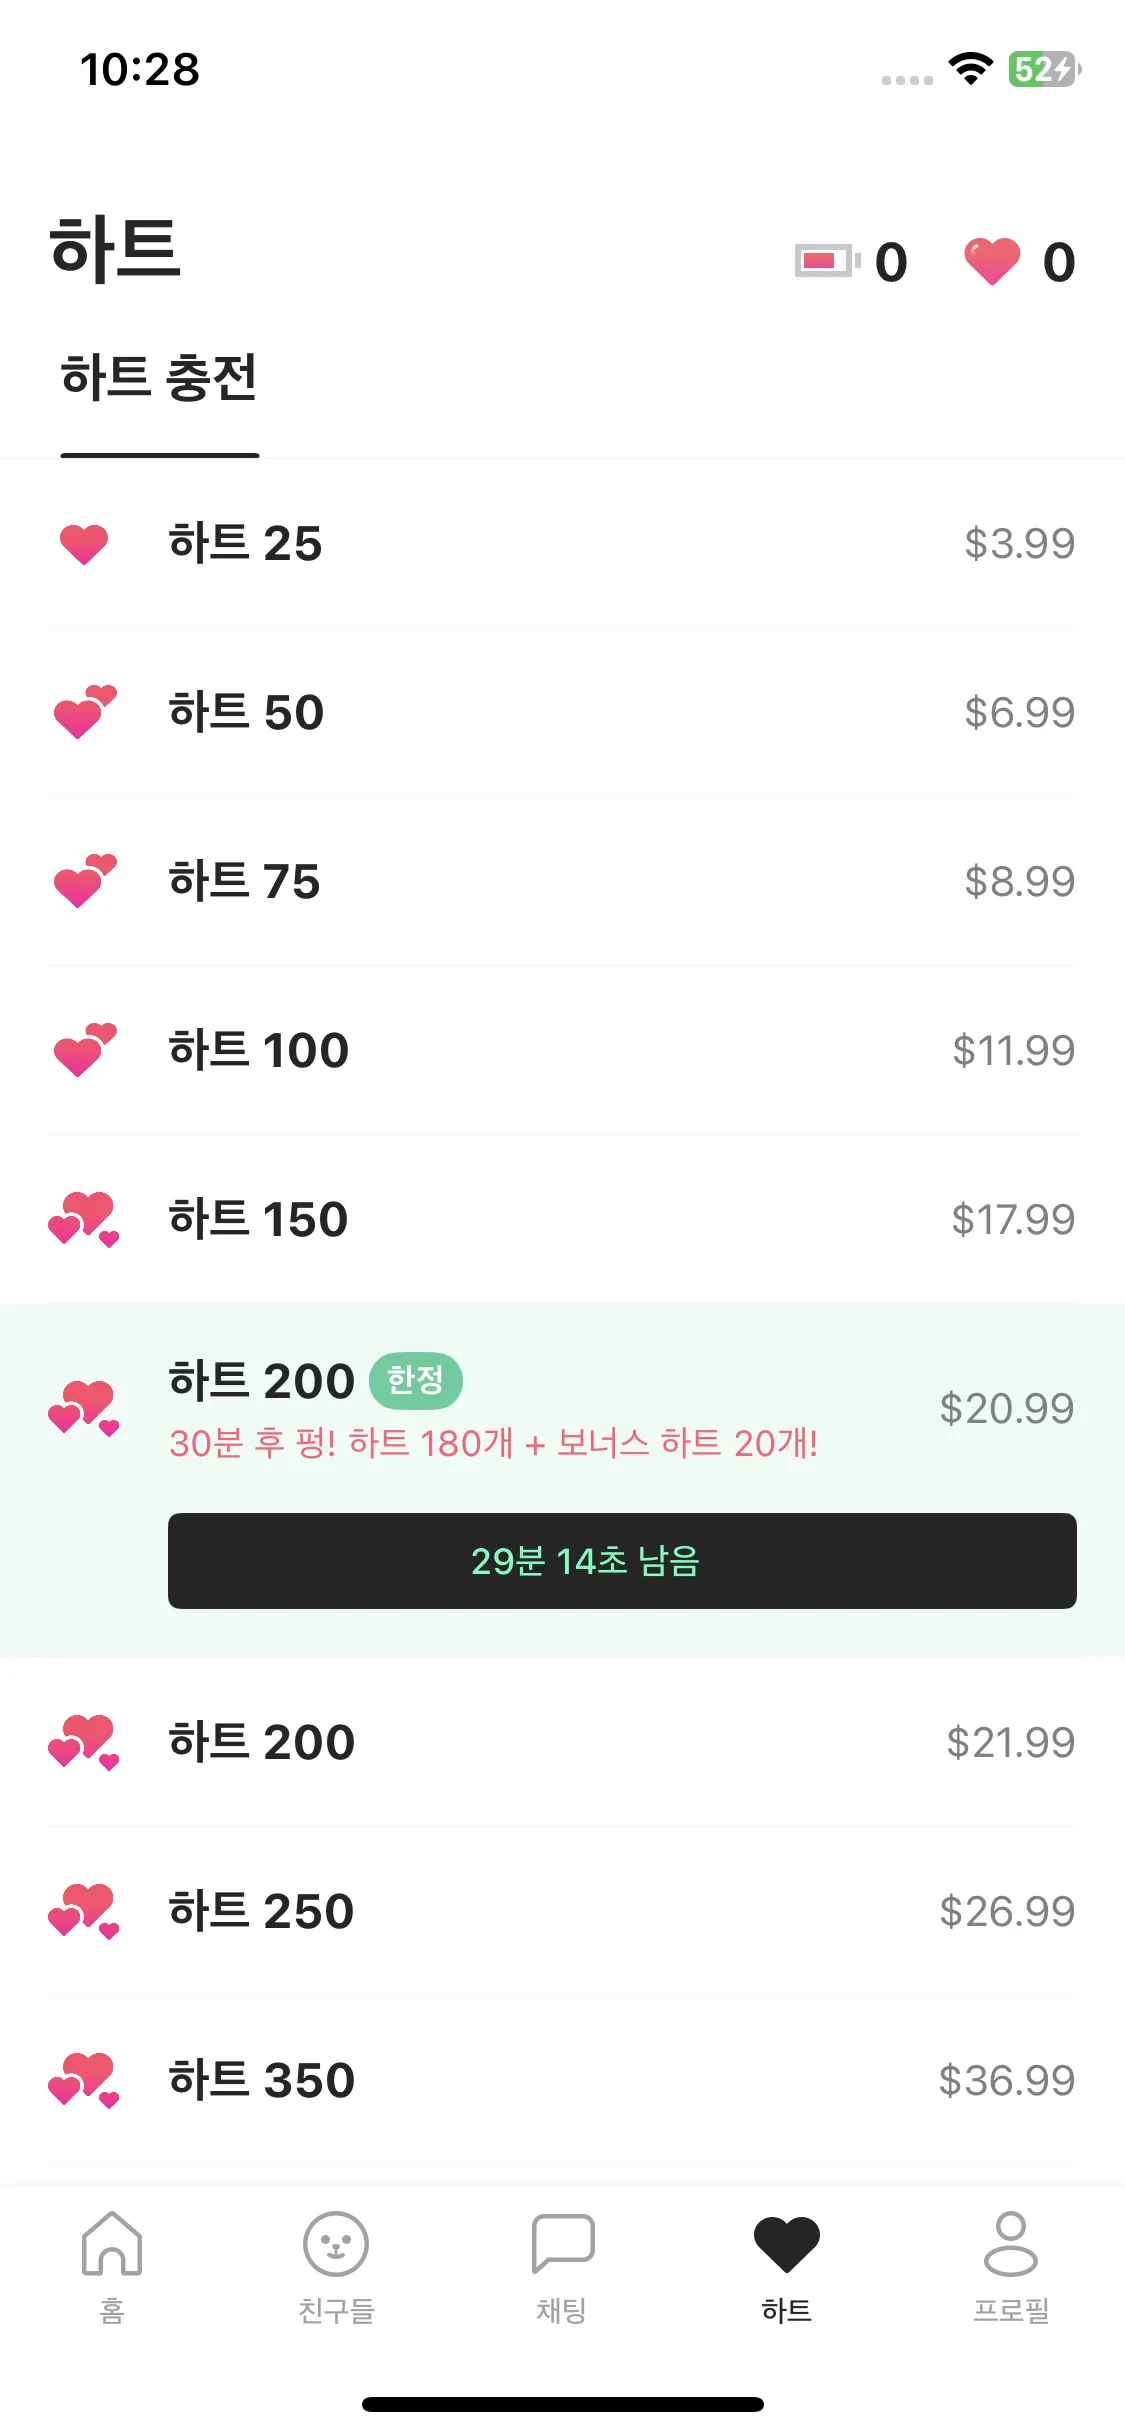1125x2436 pixels.
Task: Tap the $17.99 price for 하트 150
Action: [1012, 1220]
